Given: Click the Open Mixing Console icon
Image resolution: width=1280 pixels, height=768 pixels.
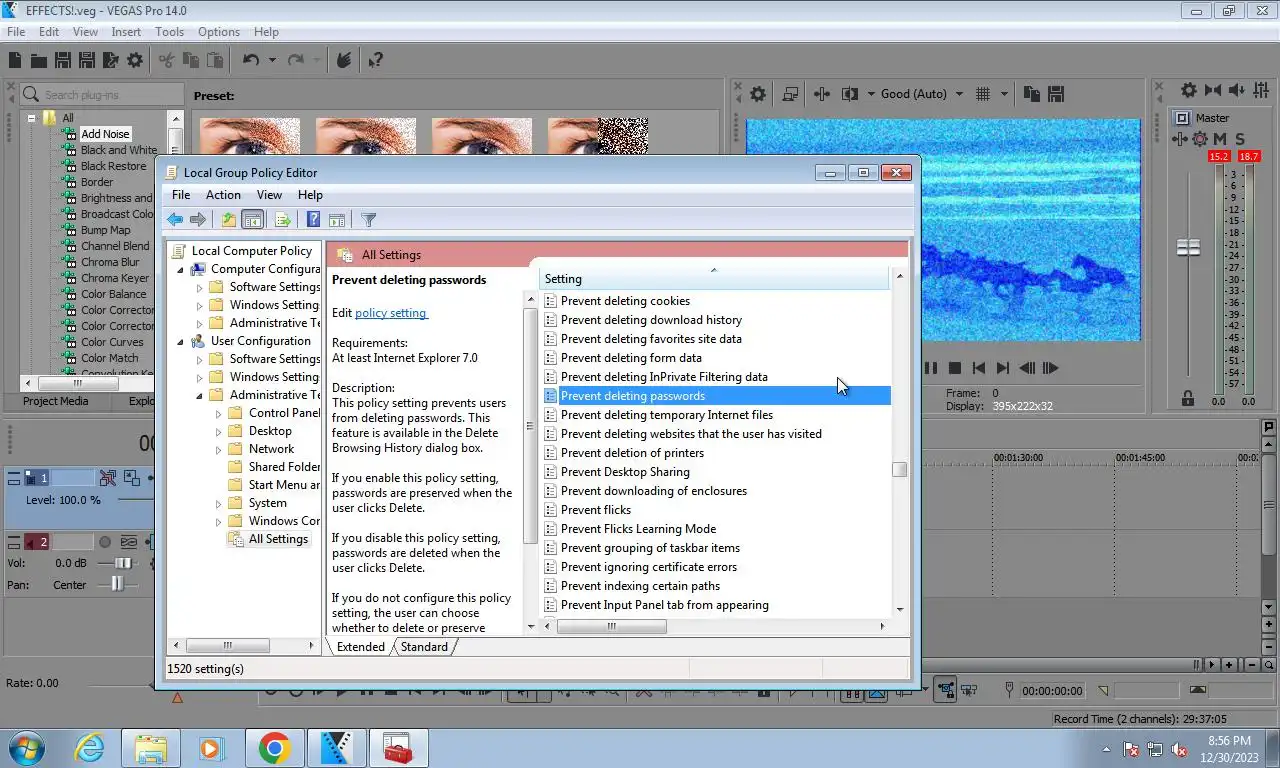Looking at the screenshot, I should click(x=1261, y=90).
